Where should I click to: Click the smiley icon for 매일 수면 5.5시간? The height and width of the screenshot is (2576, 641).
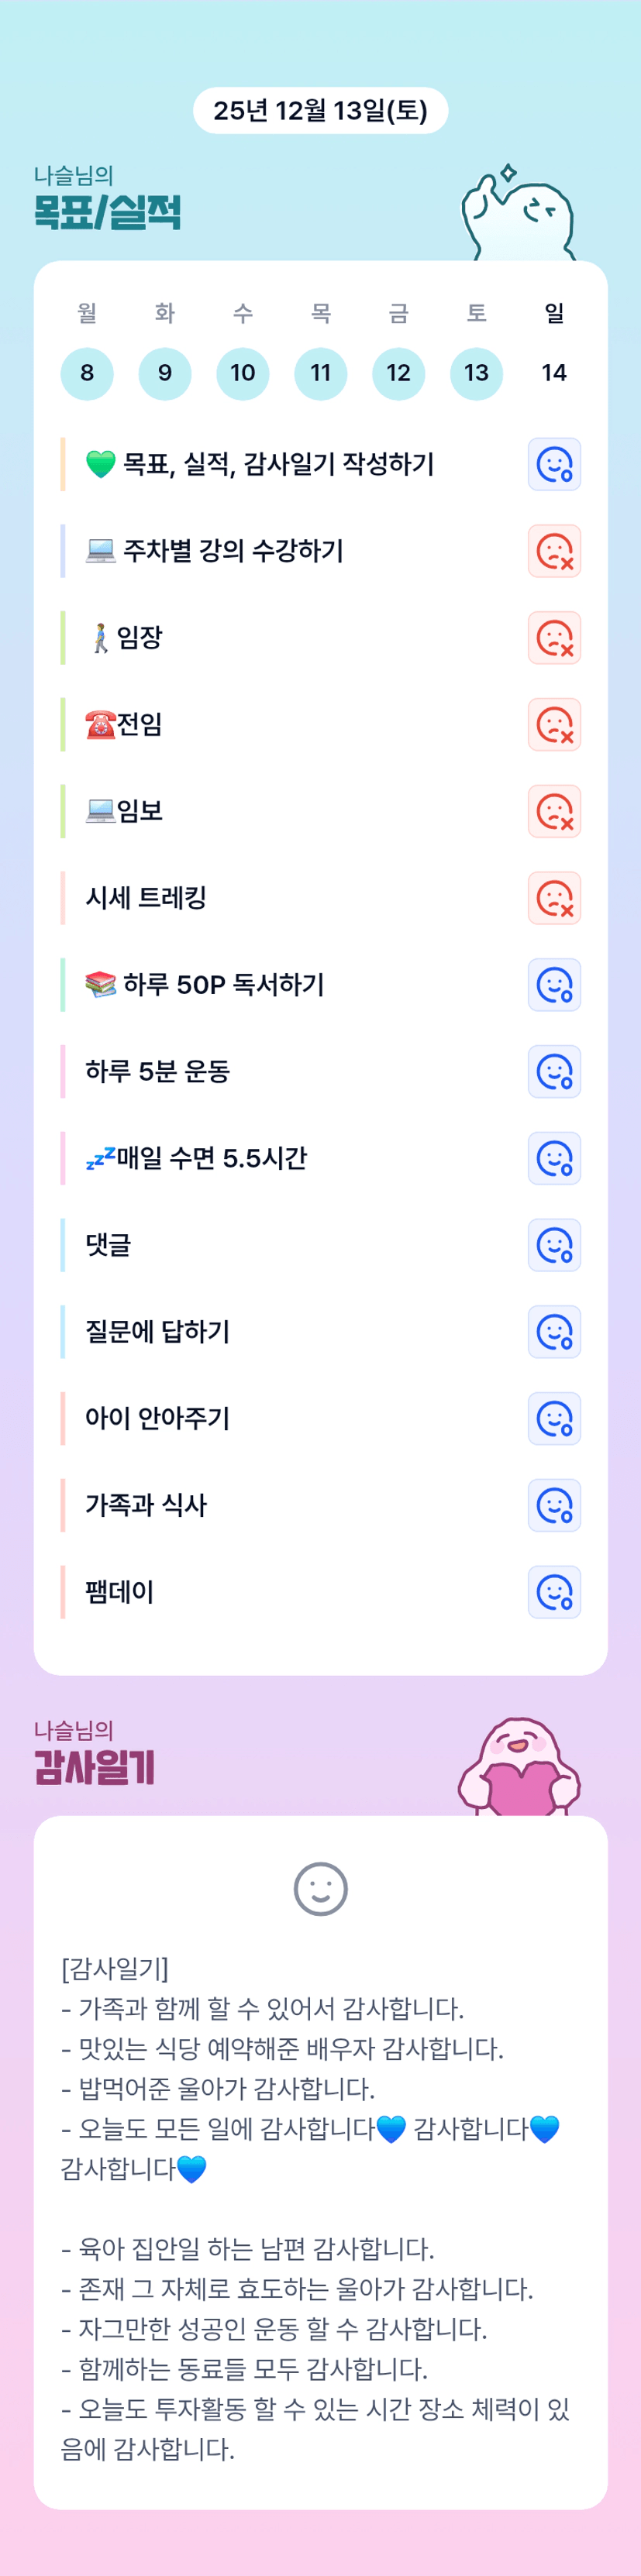pos(554,1158)
